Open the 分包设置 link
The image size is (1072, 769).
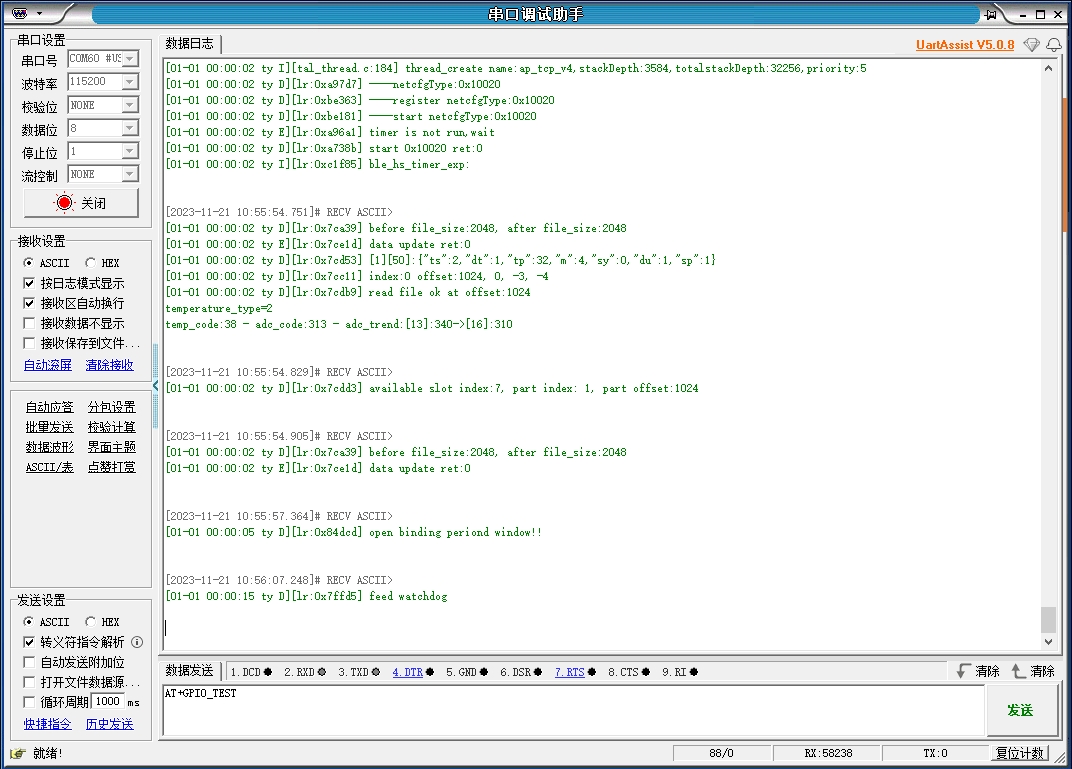[x=111, y=407]
